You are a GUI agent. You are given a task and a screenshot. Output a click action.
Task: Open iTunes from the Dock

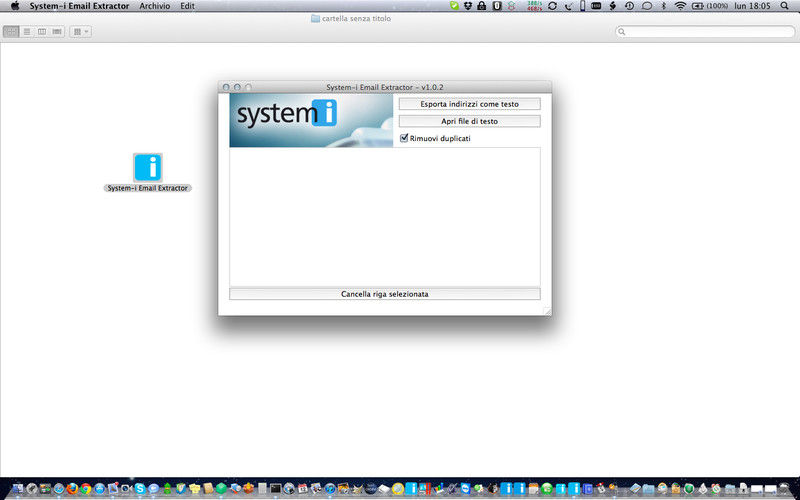pos(330,488)
